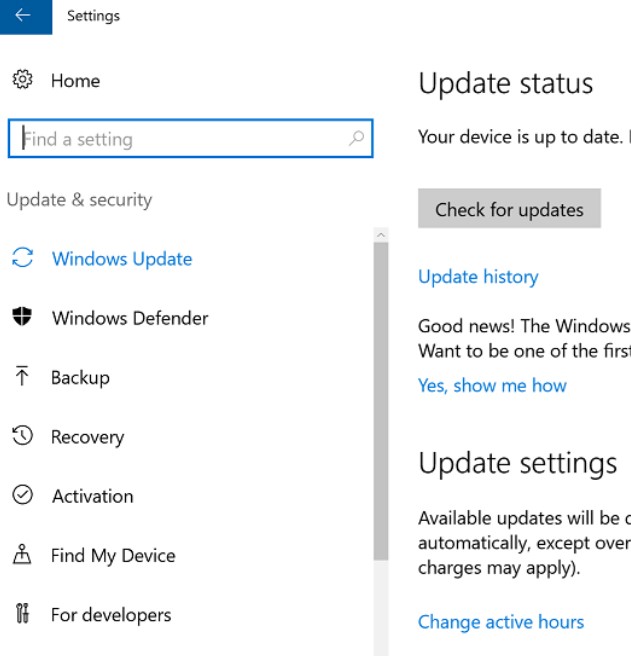
Task: Select Windows Update in sidebar
Action: [122, 259]
